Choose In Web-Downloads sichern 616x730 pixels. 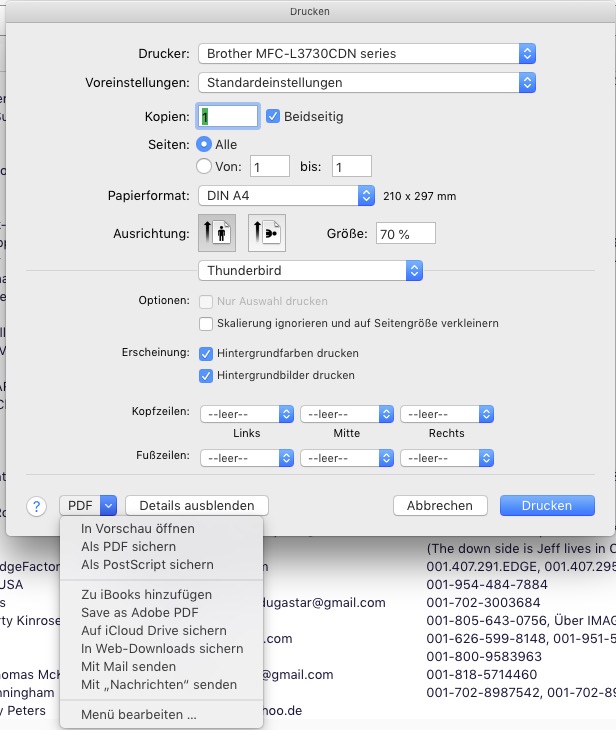162,649
